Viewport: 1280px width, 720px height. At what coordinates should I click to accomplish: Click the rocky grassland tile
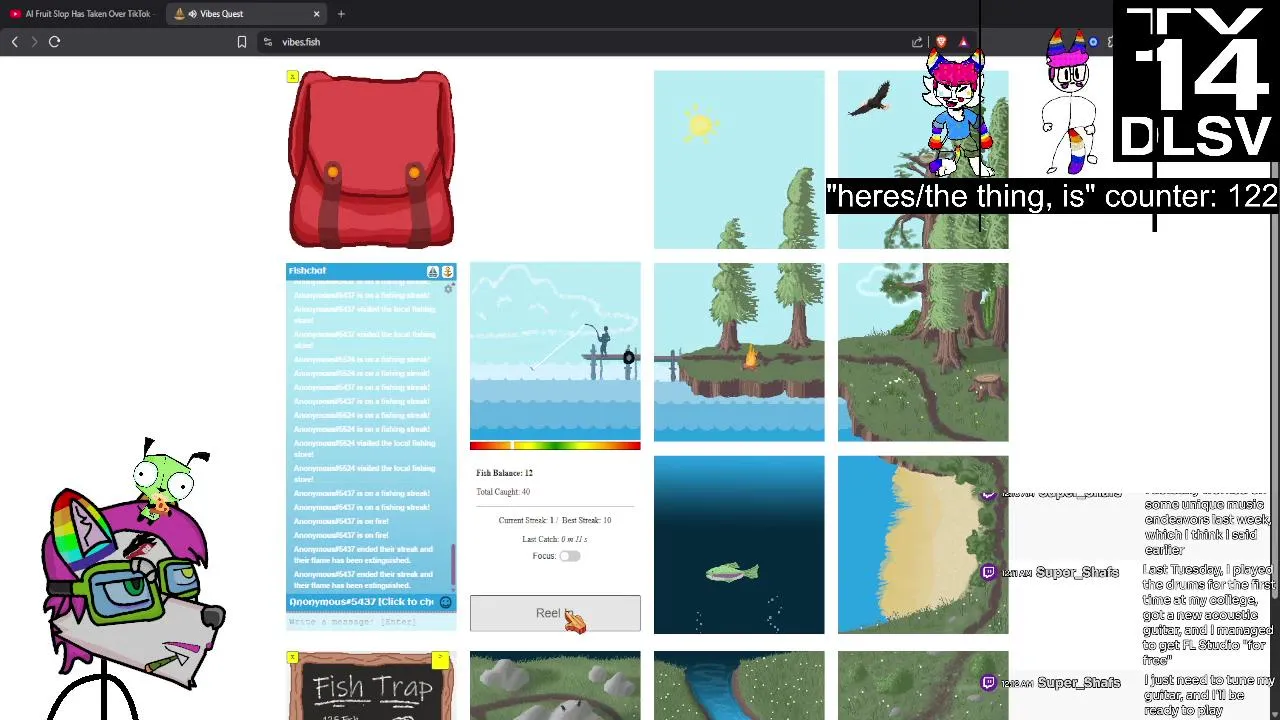(x=555, y=686)
